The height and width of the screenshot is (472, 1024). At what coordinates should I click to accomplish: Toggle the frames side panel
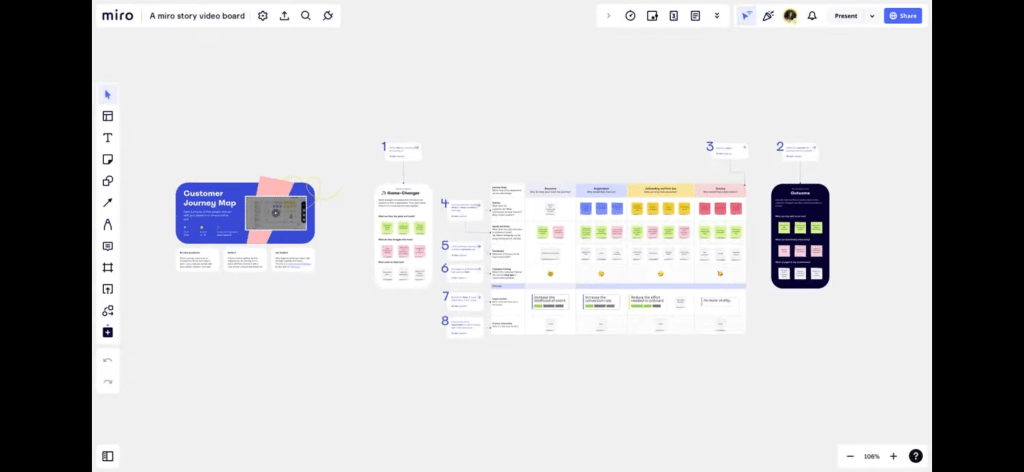coord(108,456)
